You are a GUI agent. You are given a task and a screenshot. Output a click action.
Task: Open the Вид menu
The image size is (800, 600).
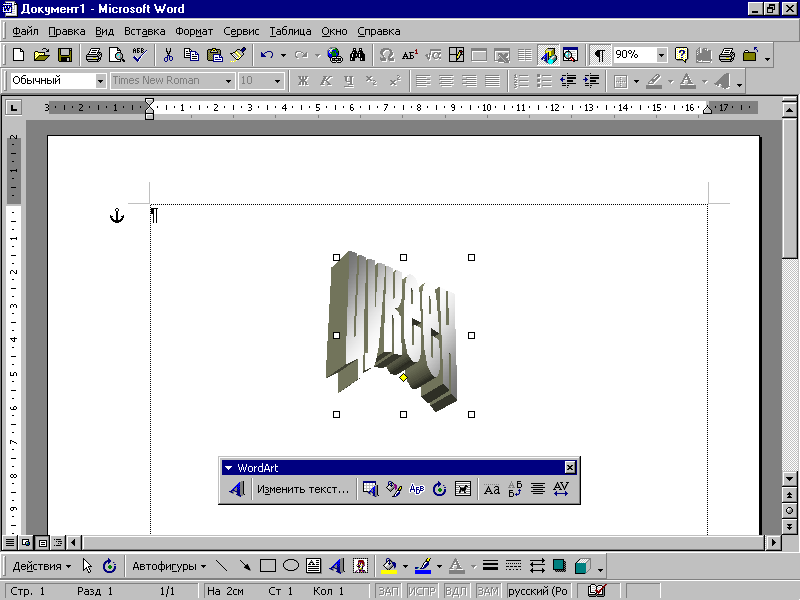pyautogui.click(x=105, y=31)
